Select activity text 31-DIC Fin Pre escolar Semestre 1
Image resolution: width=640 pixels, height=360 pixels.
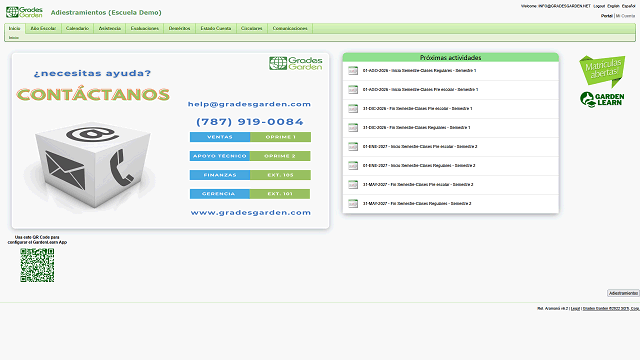coord(417,109)
